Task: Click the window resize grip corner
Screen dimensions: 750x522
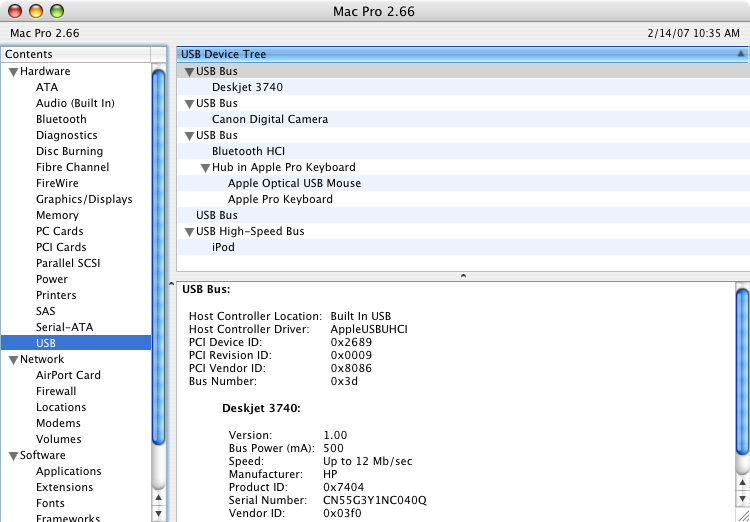Action: [743, 515]
